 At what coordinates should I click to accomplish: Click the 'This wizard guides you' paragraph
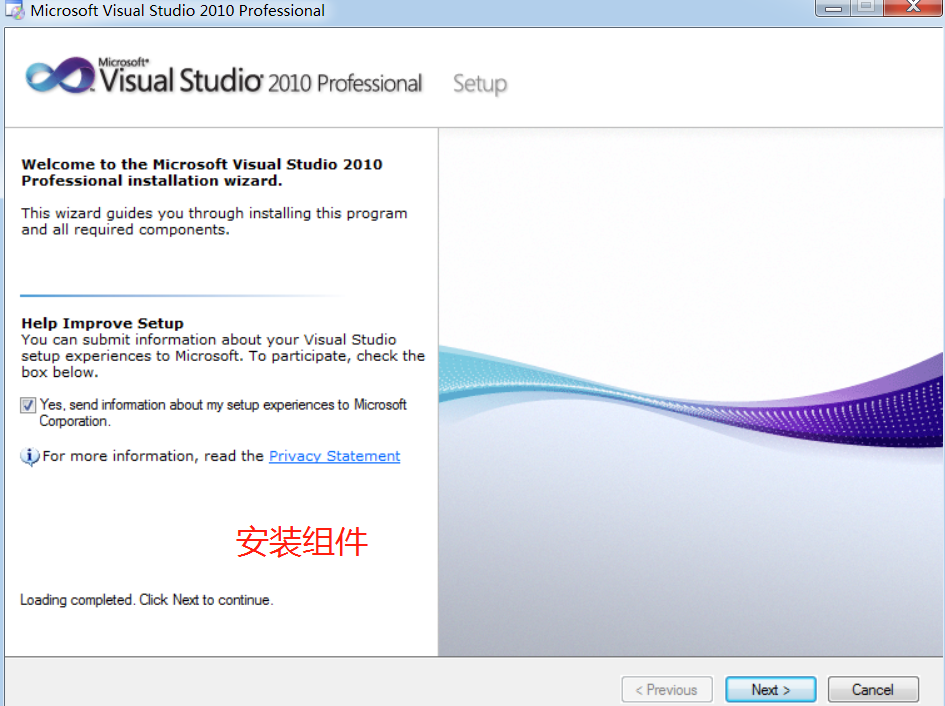click(214, 221)
